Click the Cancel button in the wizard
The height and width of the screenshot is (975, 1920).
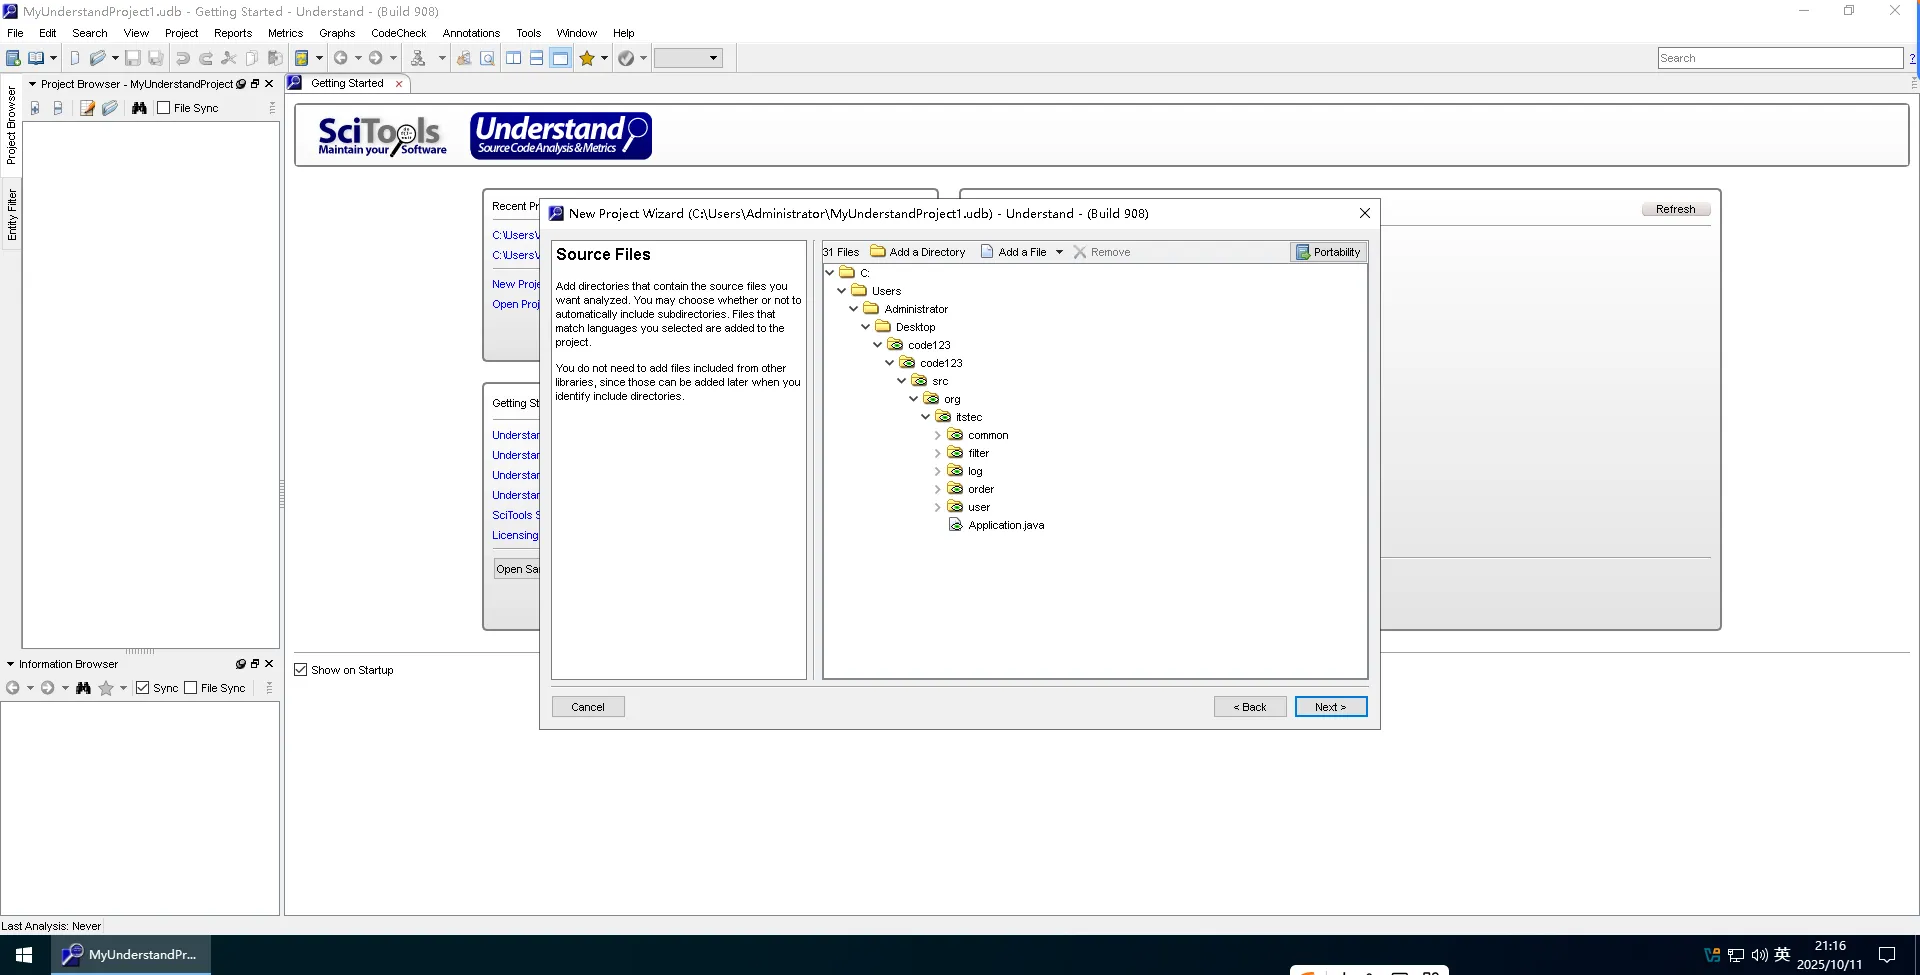coord(588,707)
